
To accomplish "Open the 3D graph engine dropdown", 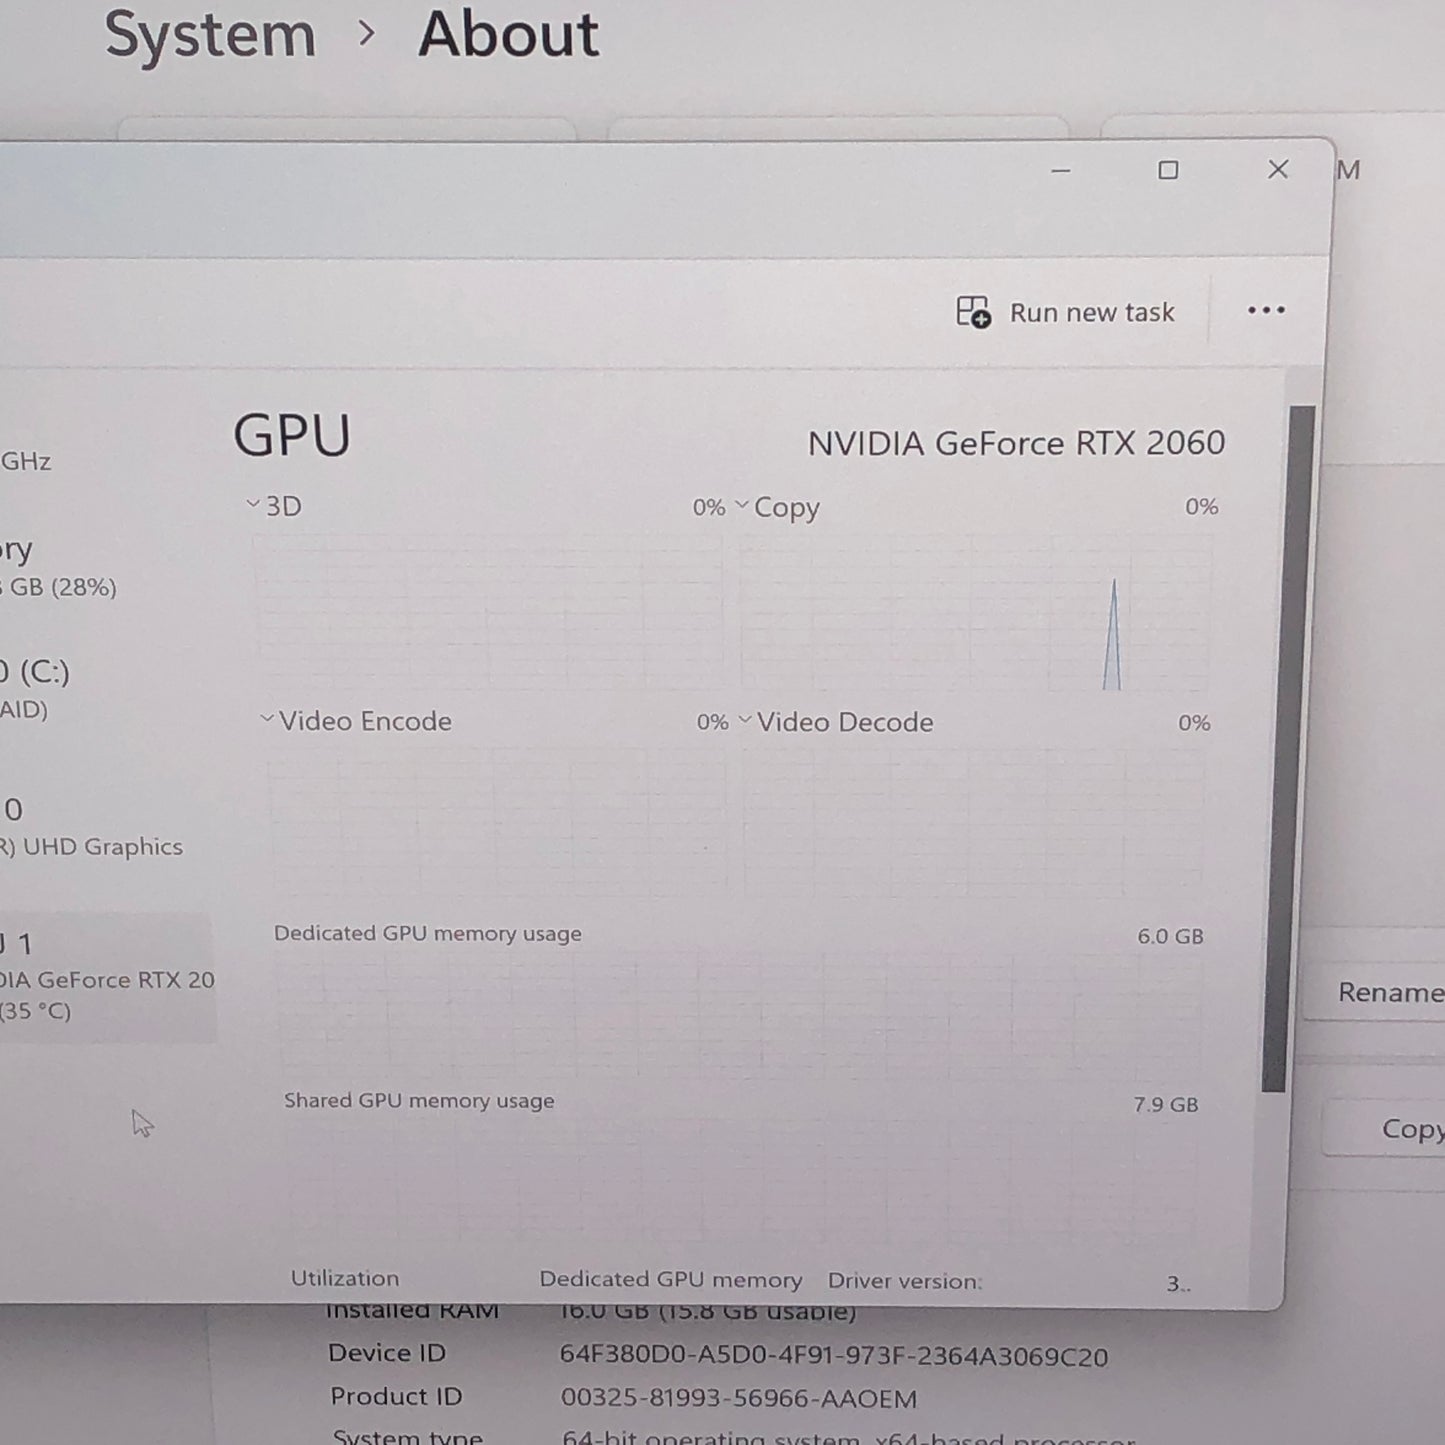I will click(x=253, y=504).
